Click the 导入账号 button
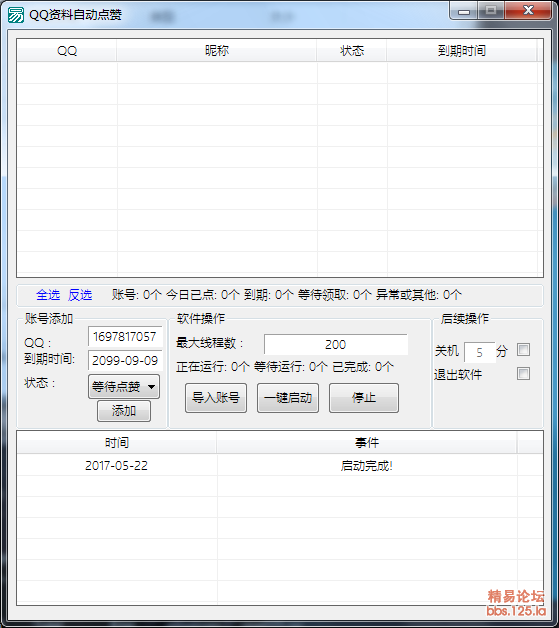 [x=216, y=398]
